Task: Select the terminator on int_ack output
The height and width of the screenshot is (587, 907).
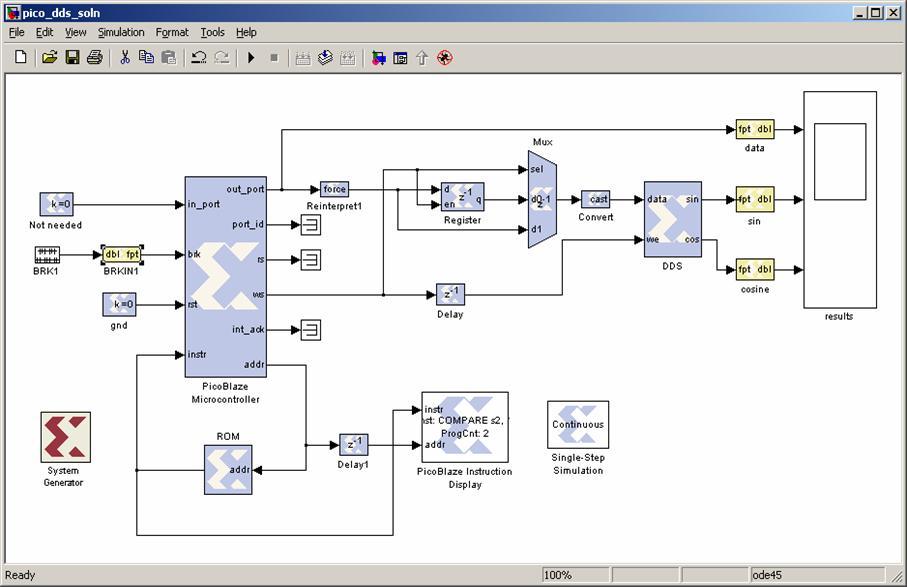Action: click(311, 330)
